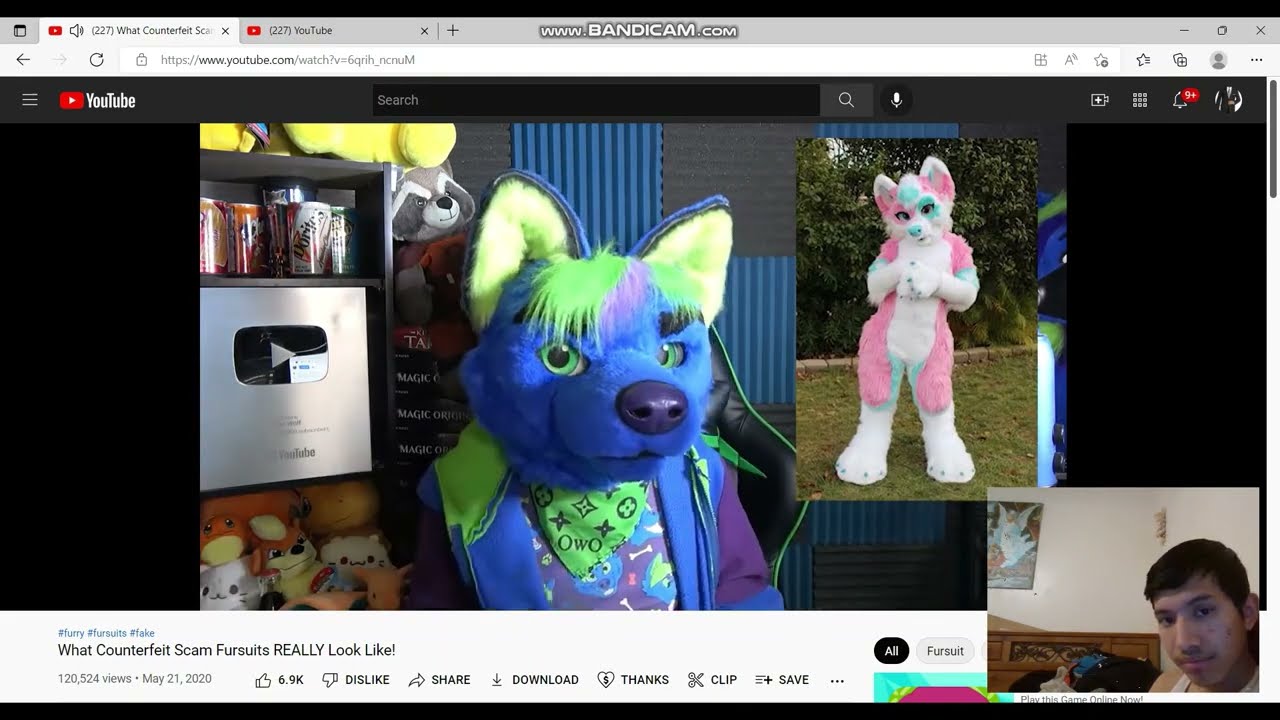This screenshot has width=1280, height=720.
Task: Open the YouTube guide hamburger menu
Action: (30, 100)
